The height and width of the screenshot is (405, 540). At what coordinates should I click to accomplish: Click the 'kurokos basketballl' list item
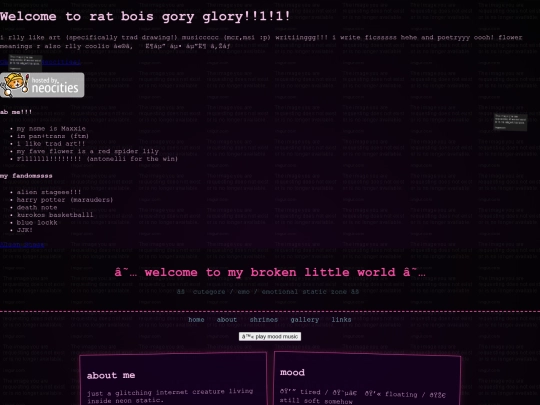[x=55, y=215]
